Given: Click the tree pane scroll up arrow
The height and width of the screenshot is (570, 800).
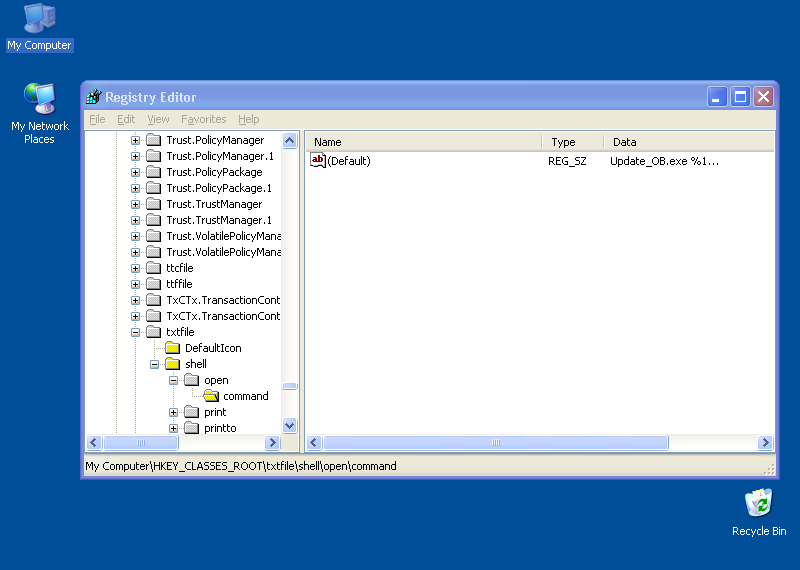Looking at the screenshot, I should (x=289, y=140).
